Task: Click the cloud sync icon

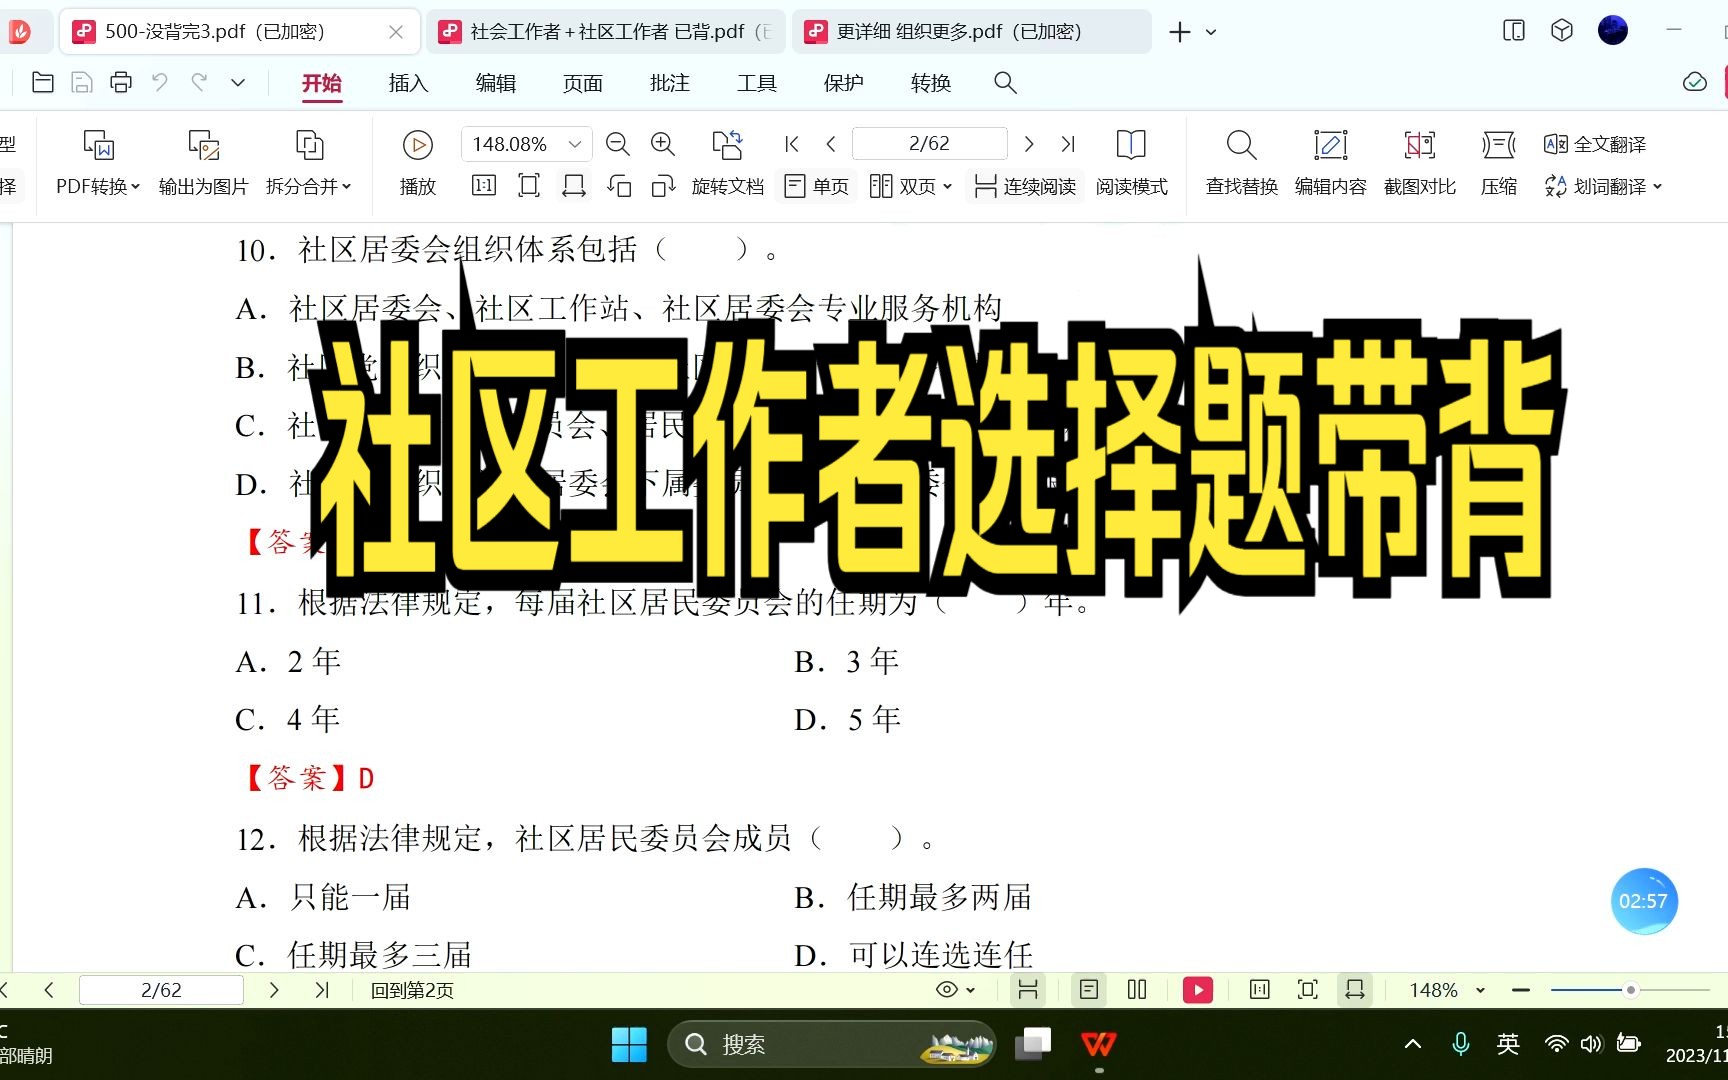Action: pos(1695,82)
